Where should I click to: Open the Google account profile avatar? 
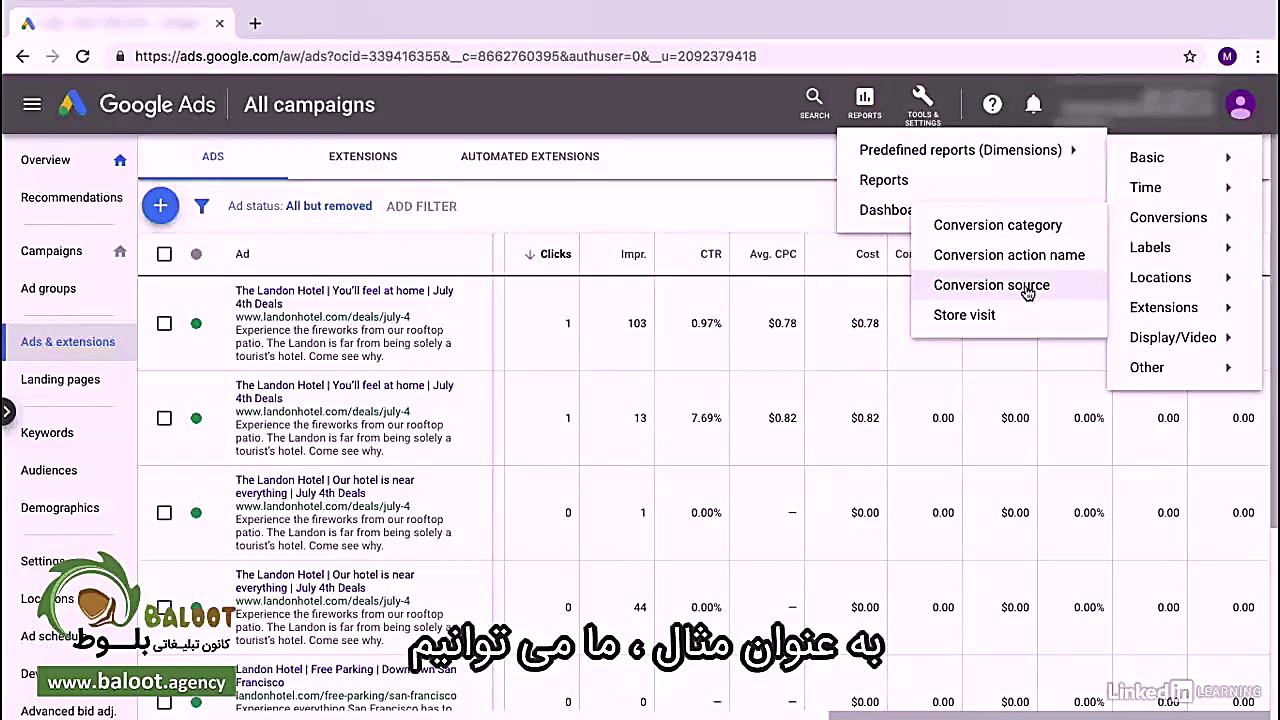pyautogui.click(x=1240, y=104)
